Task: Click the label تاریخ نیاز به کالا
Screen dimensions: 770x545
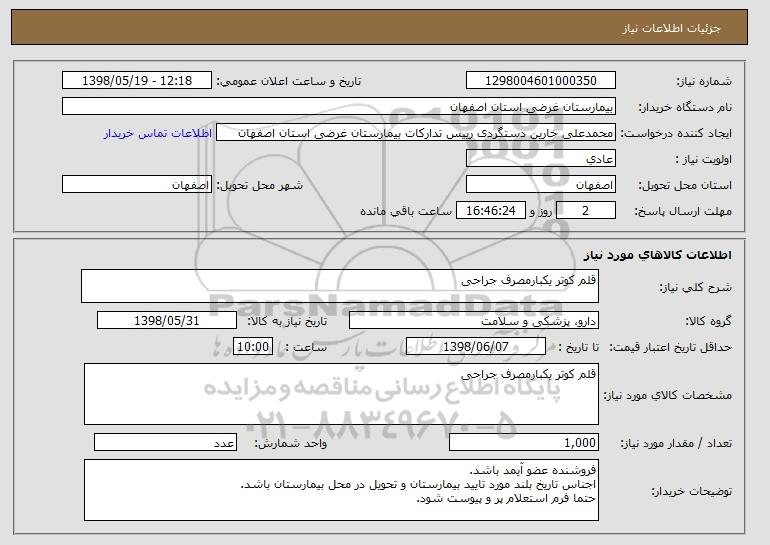Action: 287,322
